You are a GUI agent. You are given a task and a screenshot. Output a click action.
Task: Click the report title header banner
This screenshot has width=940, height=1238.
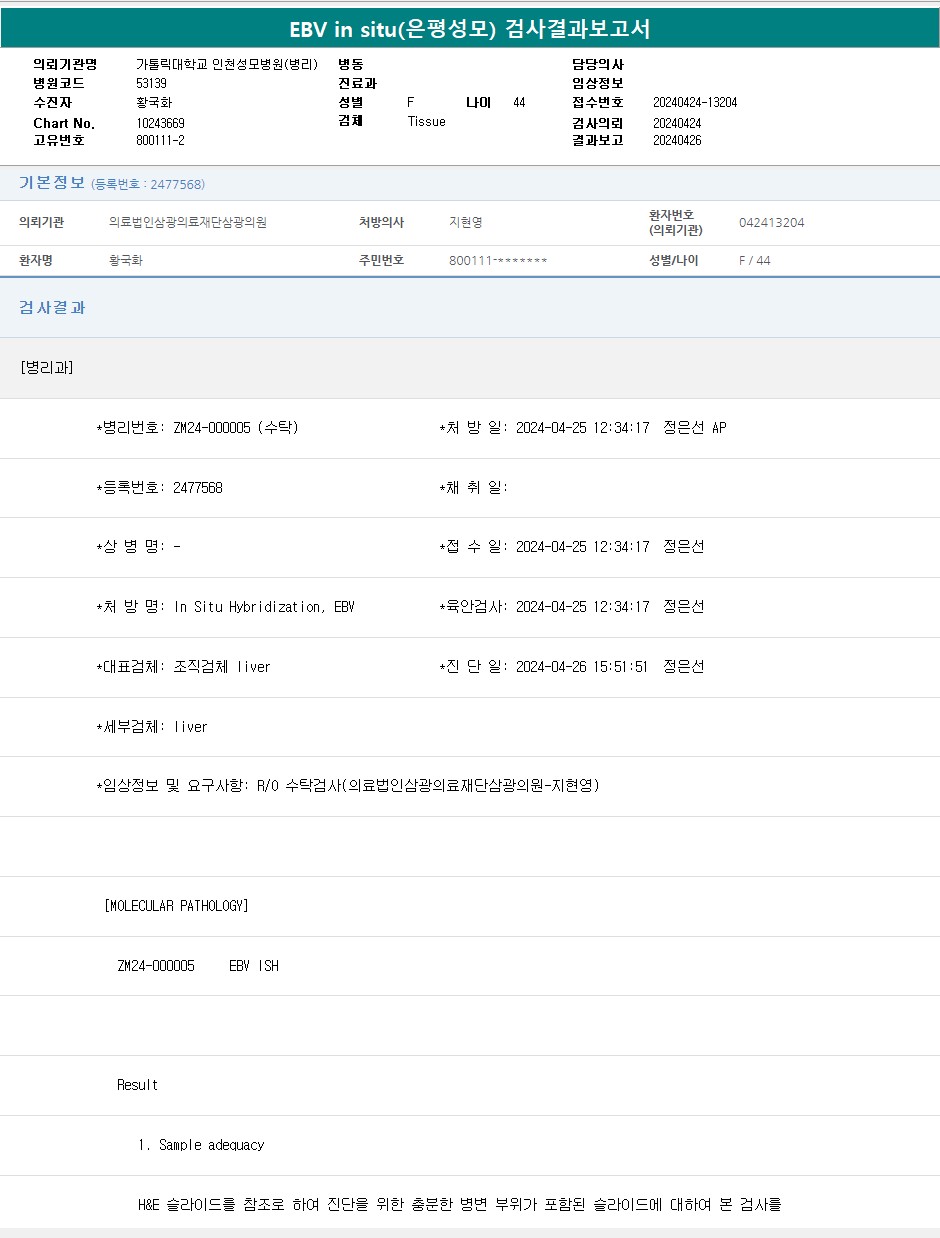[x=470, y=29]
